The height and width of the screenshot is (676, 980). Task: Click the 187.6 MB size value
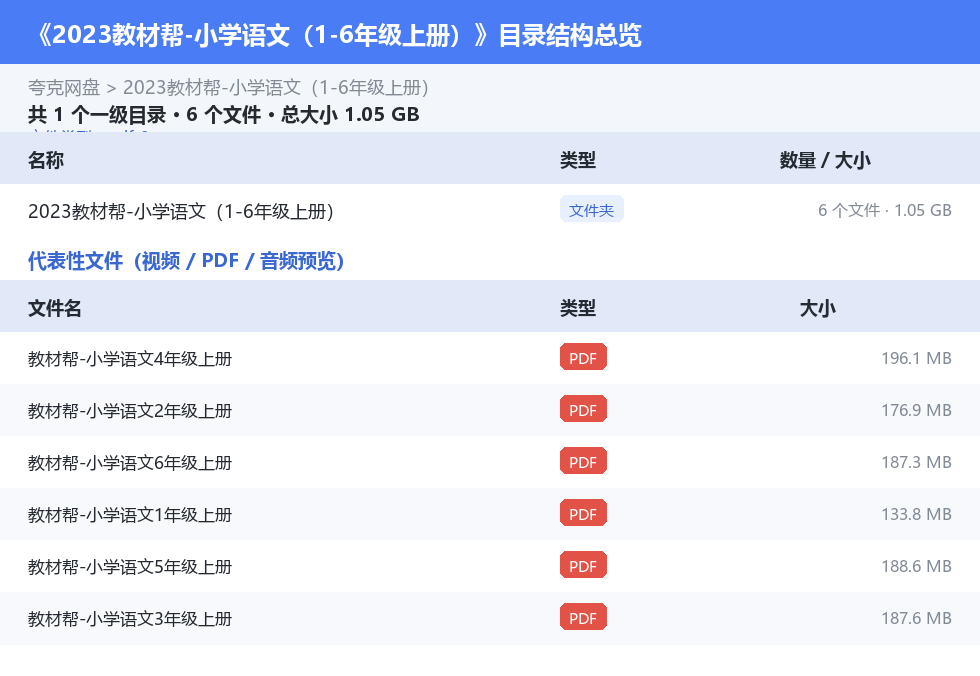coord(916,617)
